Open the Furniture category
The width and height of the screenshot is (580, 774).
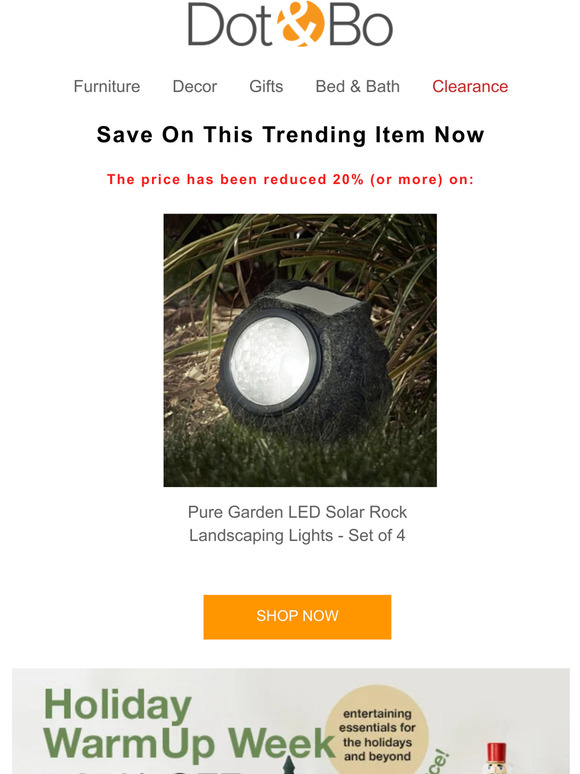tap(107, 86)
